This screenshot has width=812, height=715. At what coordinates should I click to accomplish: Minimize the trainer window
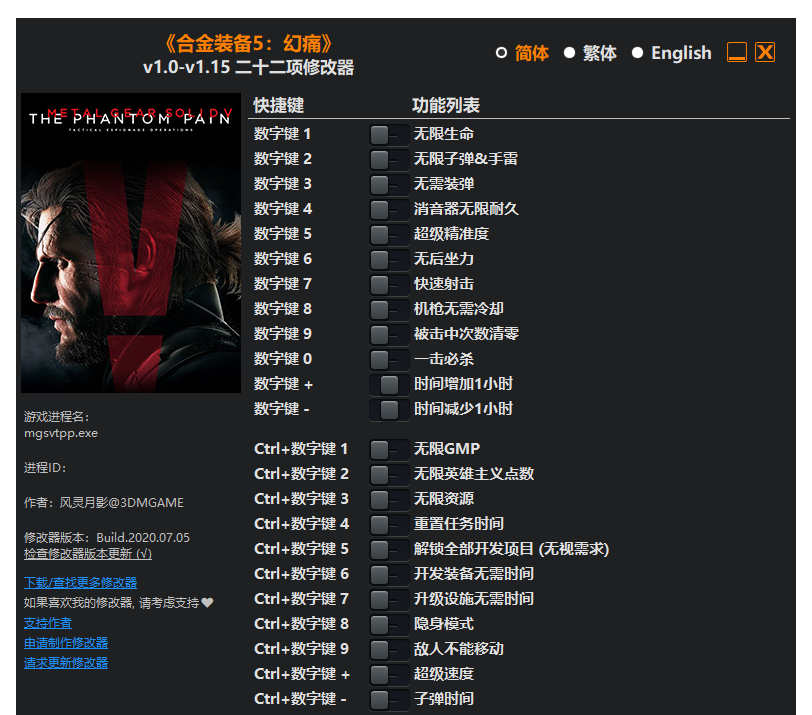click(x=737, y=52)
